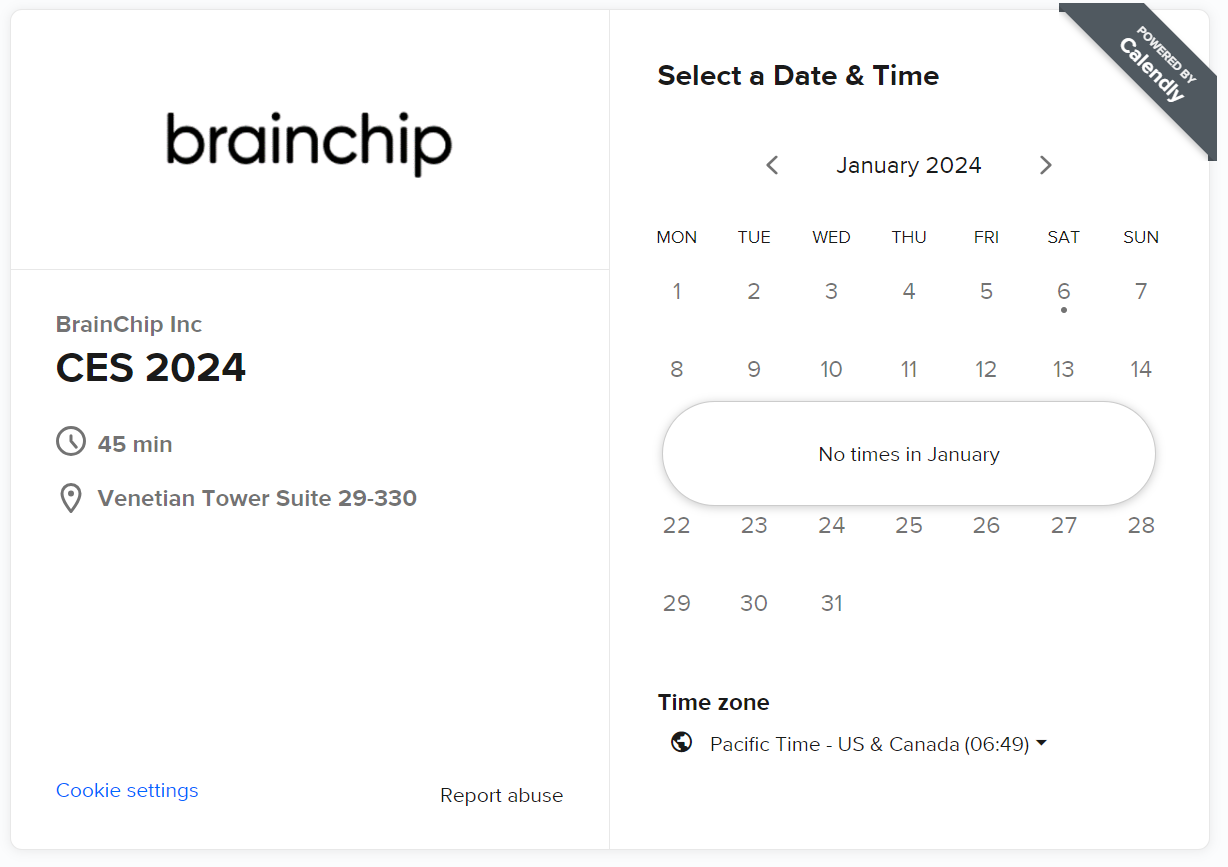Select January 31 date cell
Viewport: 1228px width, 867px height.
coord(831,604)
